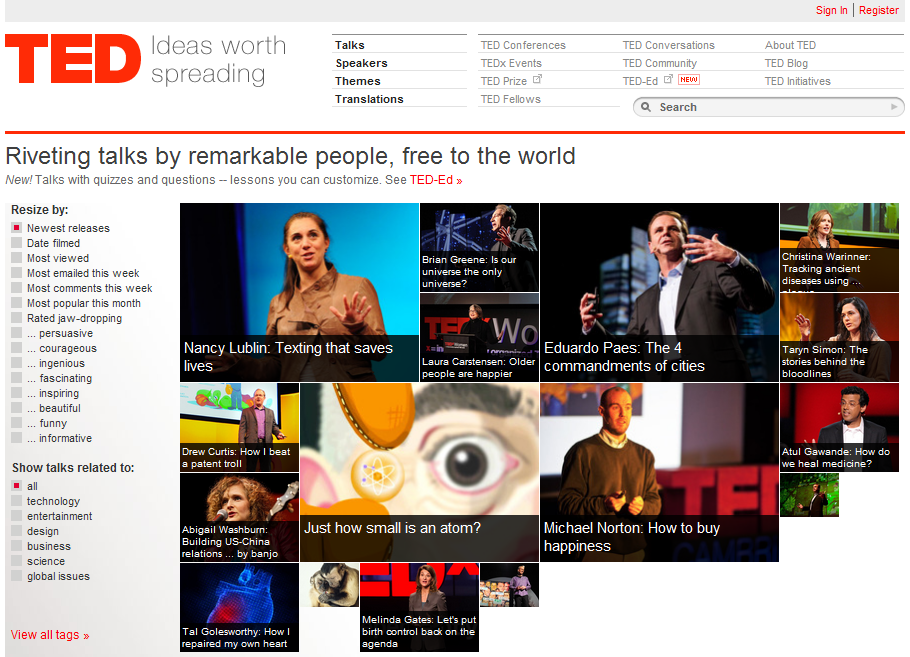Click into the Search field
The height and width of the screenshot is (657, 910).
pyautogui.click(x=769, y=107)
